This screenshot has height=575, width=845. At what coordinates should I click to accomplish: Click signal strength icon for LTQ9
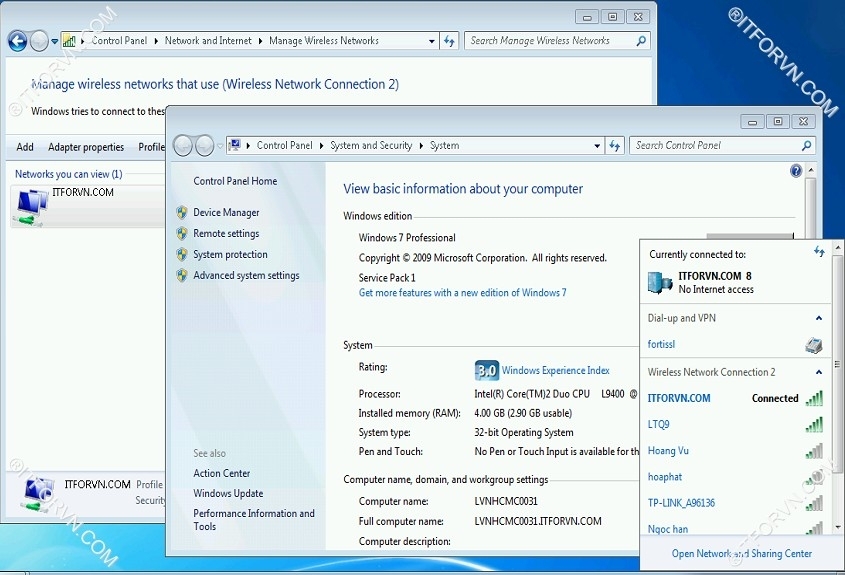[814, 425]
